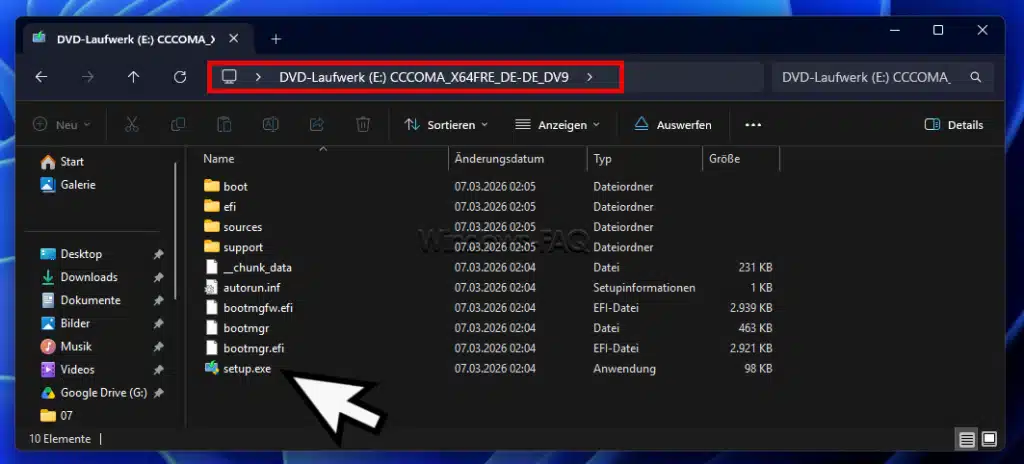1024x464 pixels.
Task: Close the DVD-Laufwerk tab
Action: (234, 39)
